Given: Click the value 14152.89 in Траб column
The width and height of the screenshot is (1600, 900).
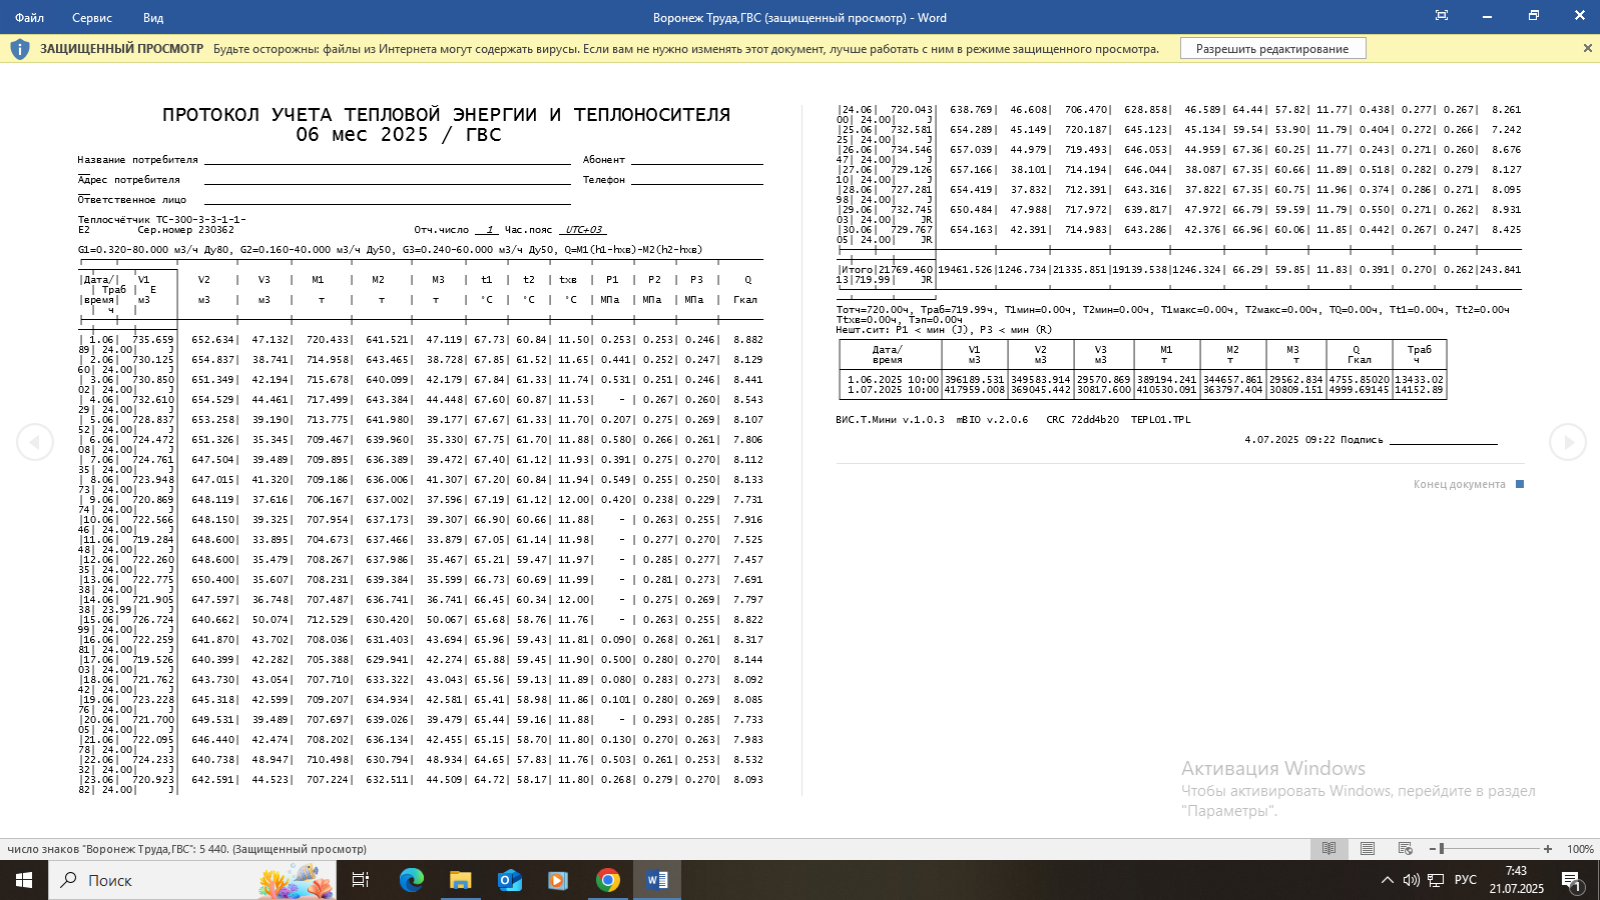Looking at the screenshot, I should 1419,389.
